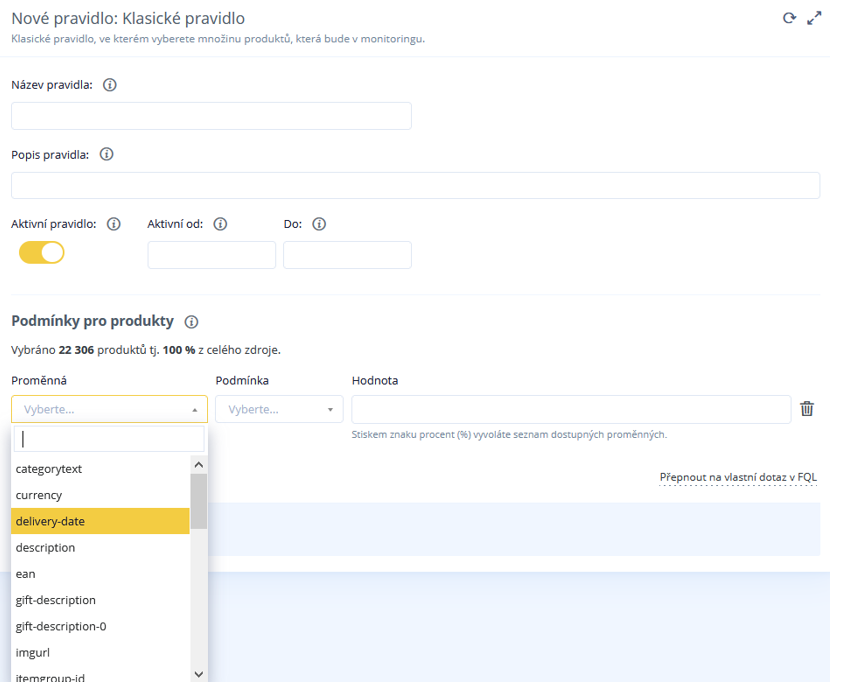This screenshot has width=841, height=684.
Task: Delete the condition row with trash icon
Action: coord(807,408)
